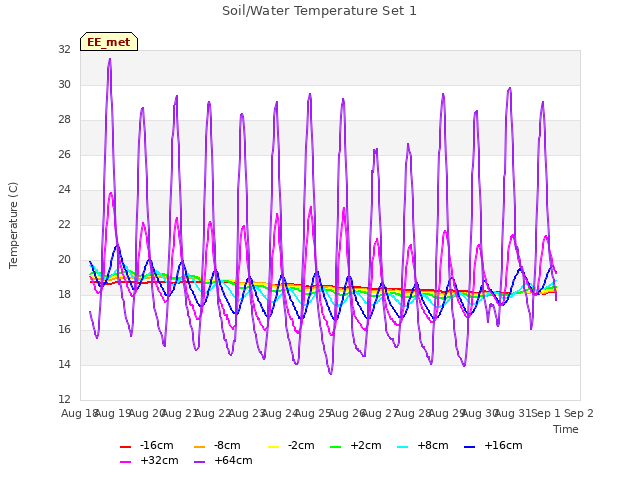Click the 12 y-axis tick value
Viewport: 640px width, 480px height.
coord(64,399)
